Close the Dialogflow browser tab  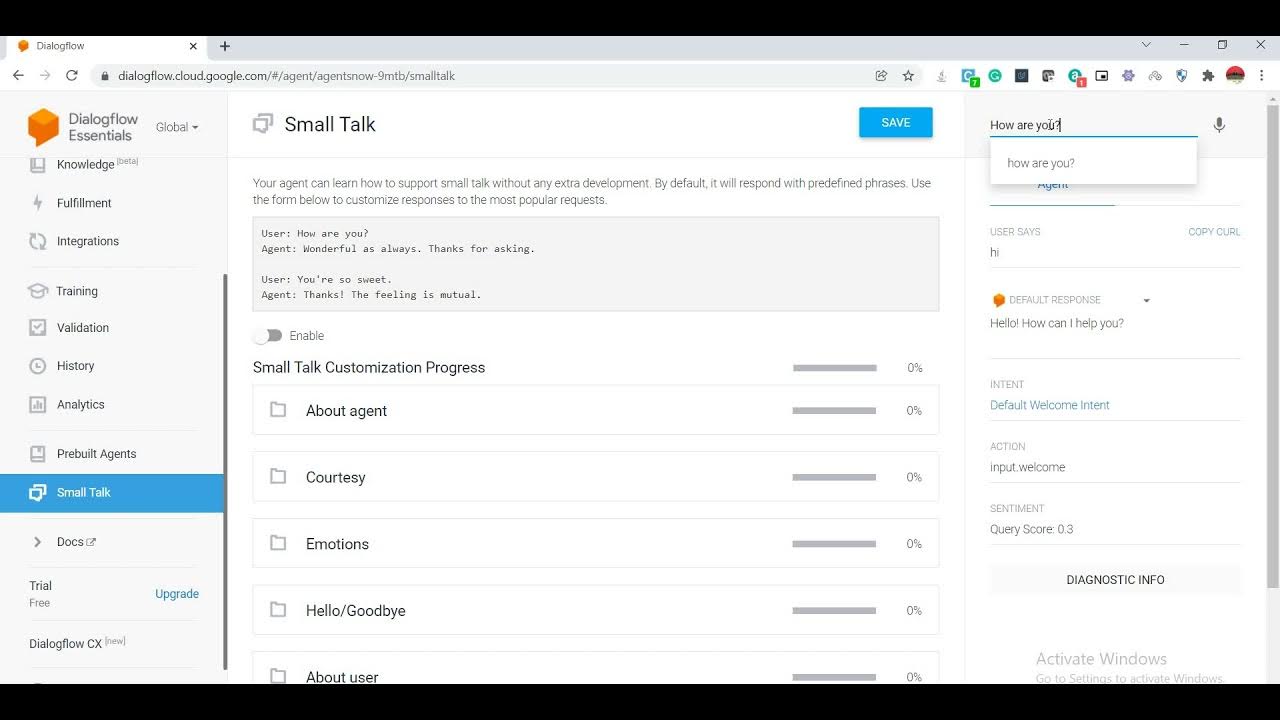pos(194,46)
